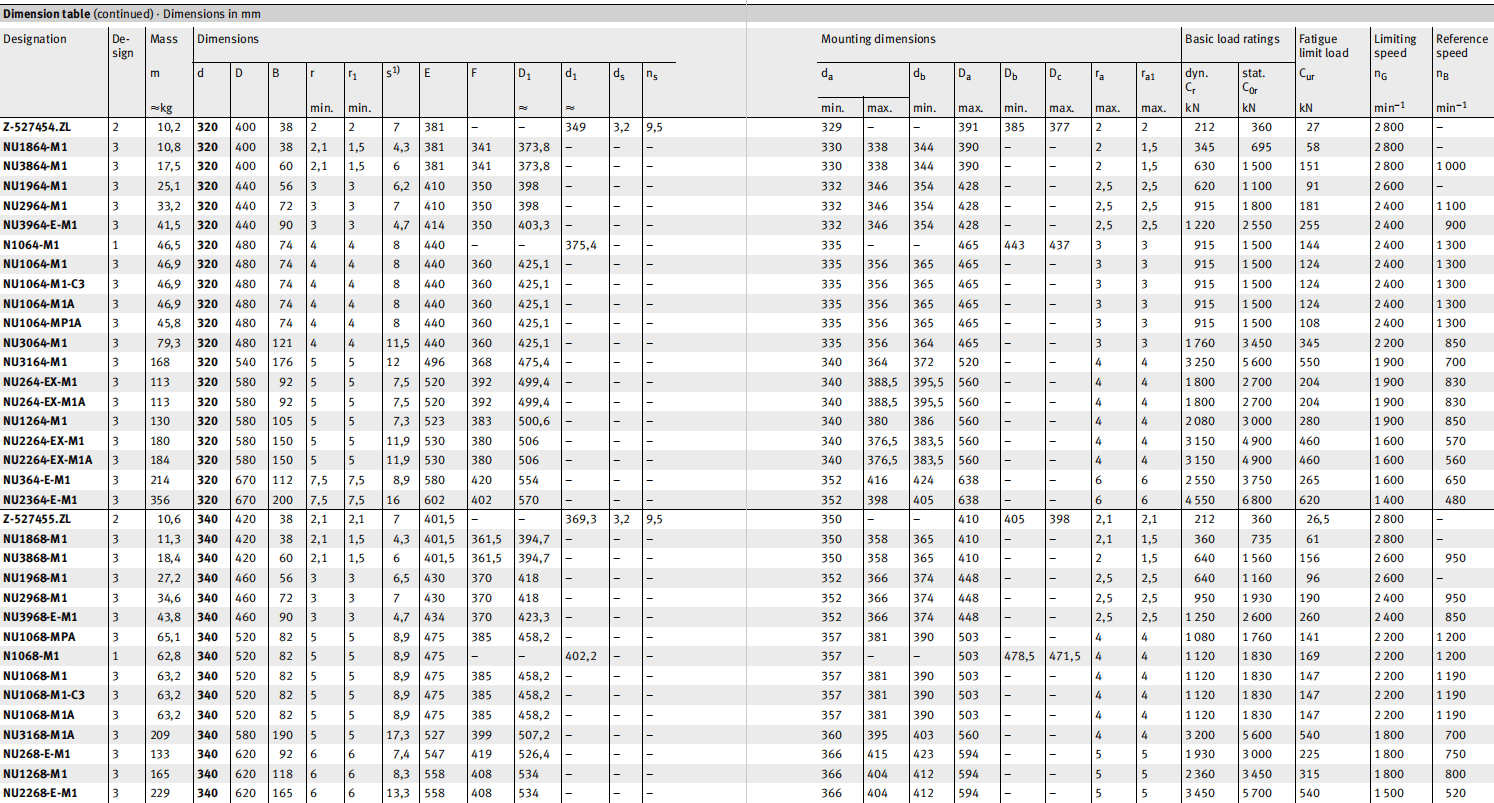
Task: Select bearing NU3964-E-M1 in the table
Action: (x=40, y=225)
